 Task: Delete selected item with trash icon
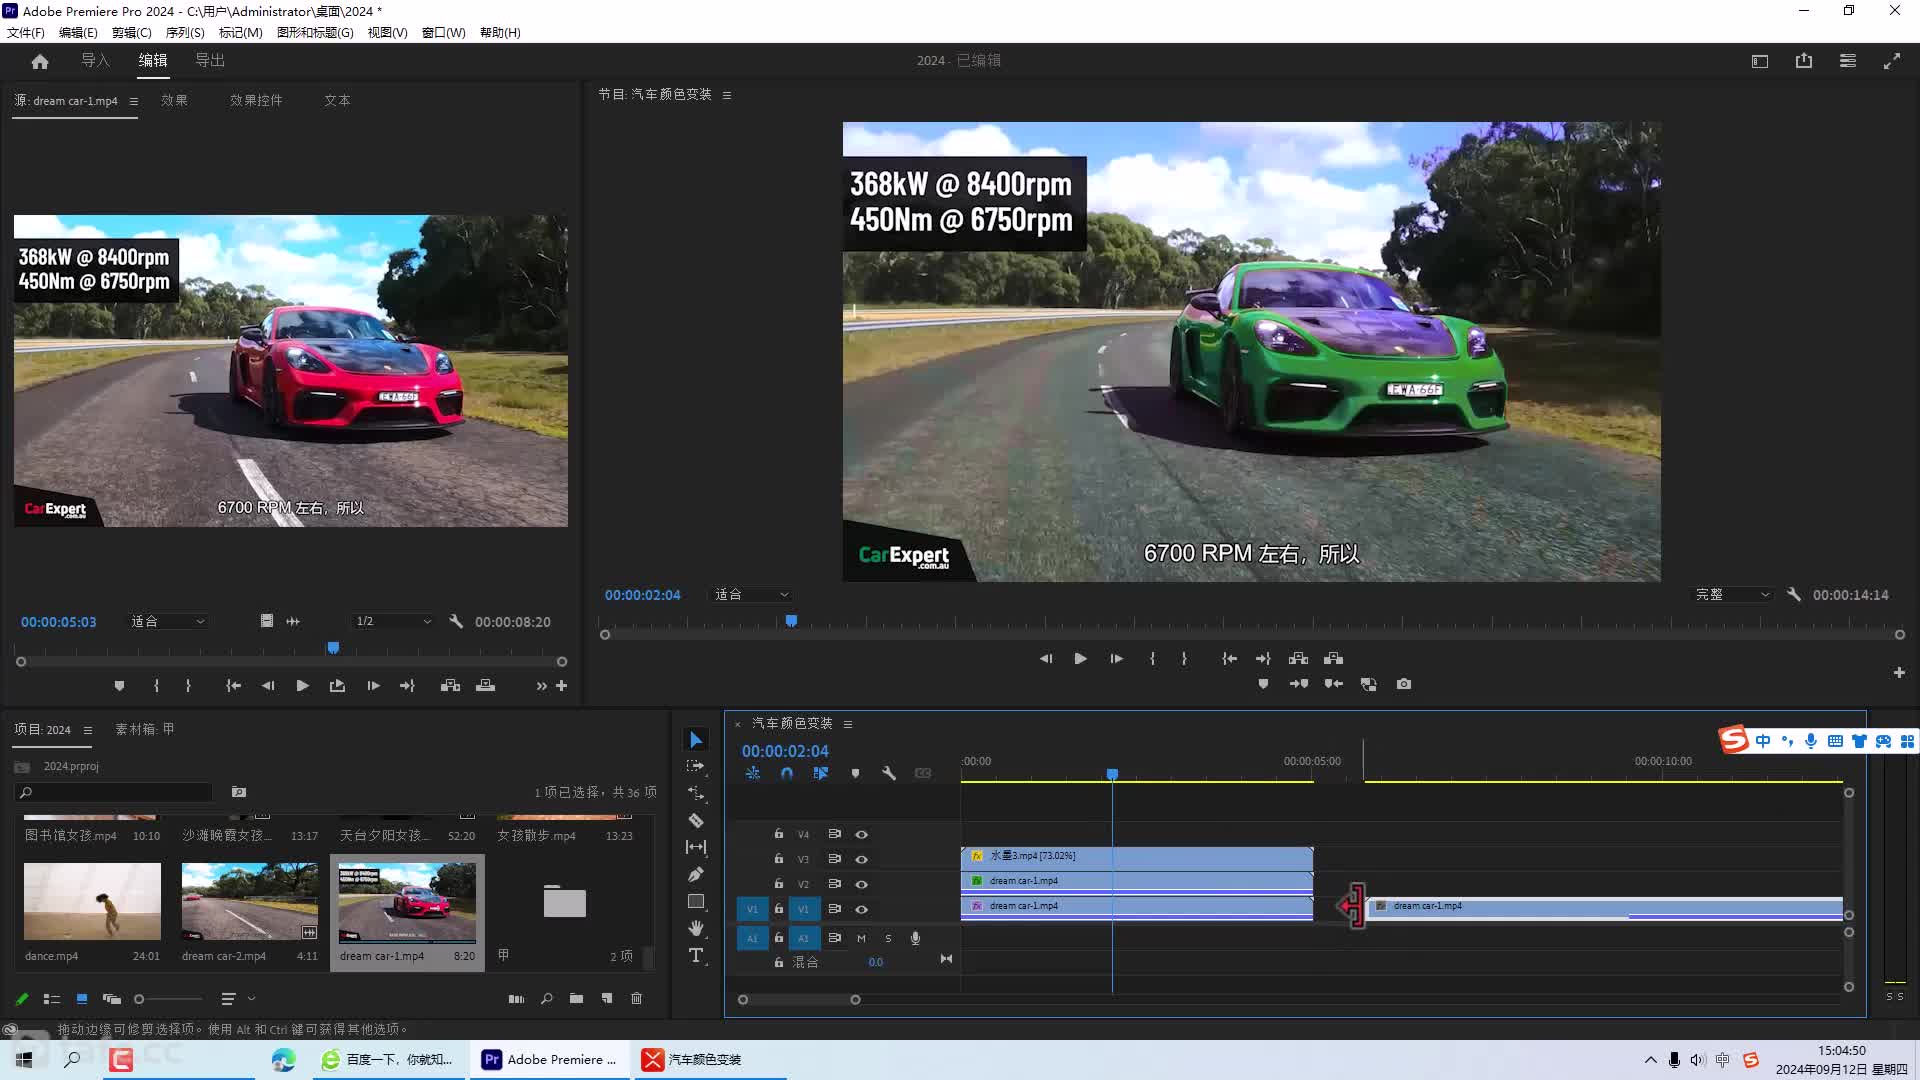(x=636, y=998)
